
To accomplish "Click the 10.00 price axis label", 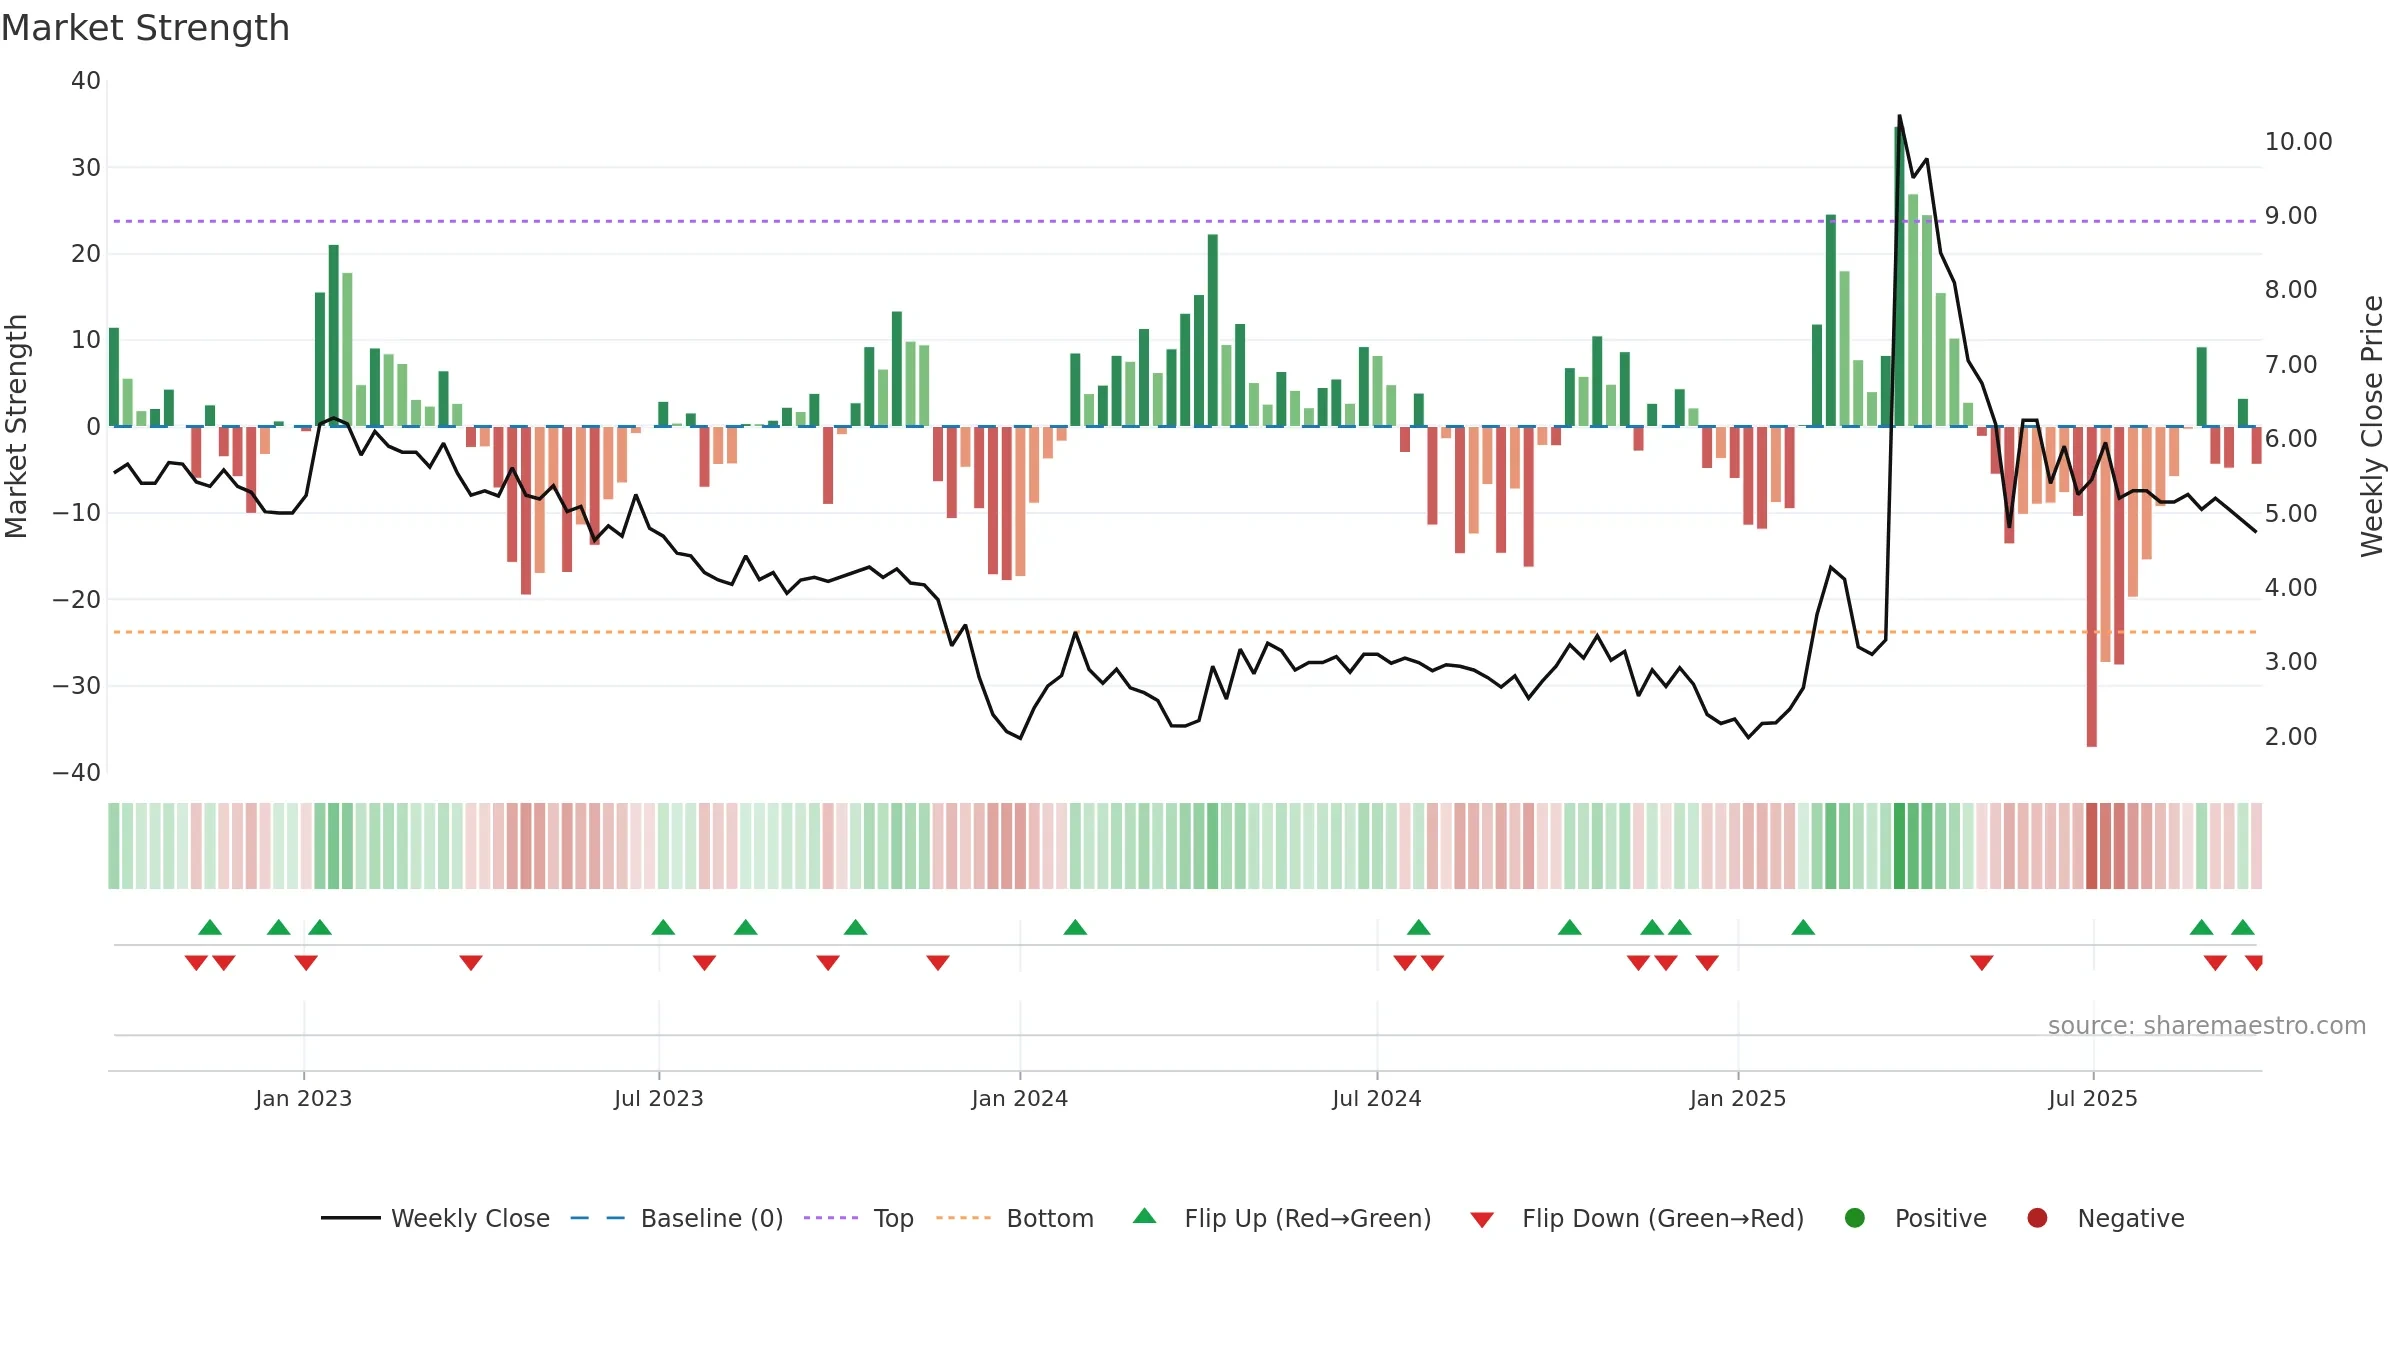I will click(x=2298, y=142).
